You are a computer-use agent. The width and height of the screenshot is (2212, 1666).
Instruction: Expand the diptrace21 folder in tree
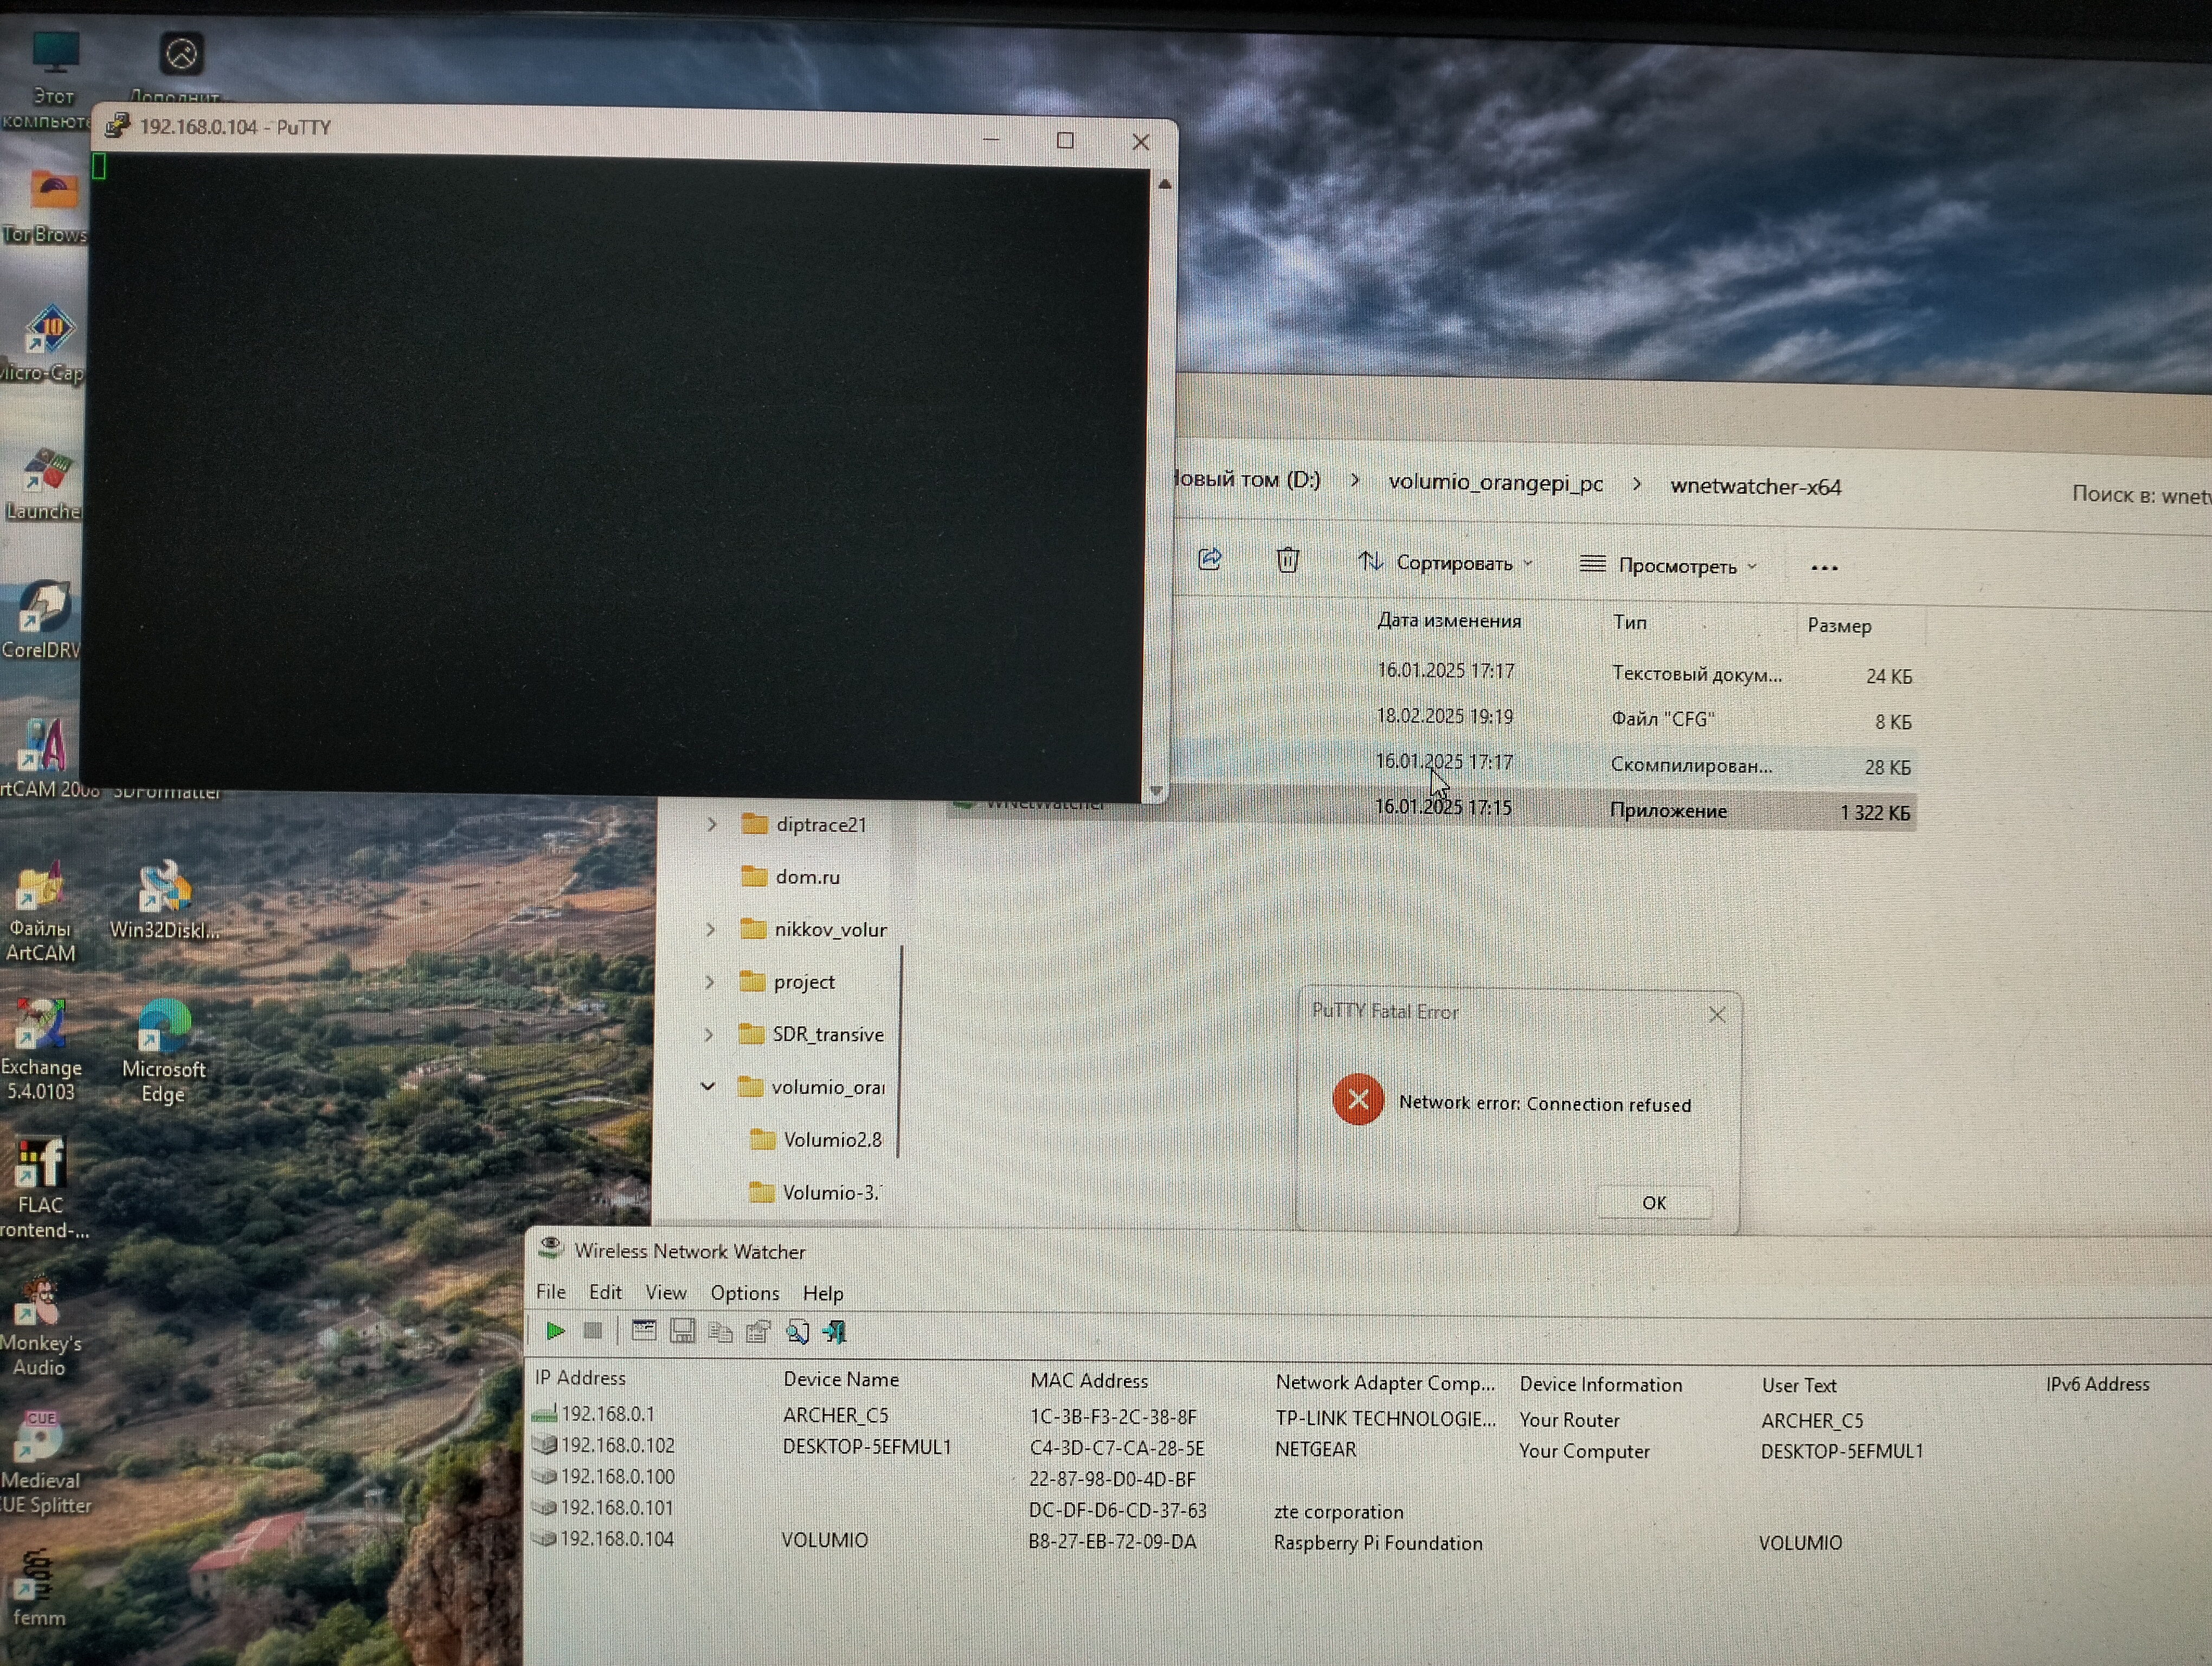tap(711, 824)
